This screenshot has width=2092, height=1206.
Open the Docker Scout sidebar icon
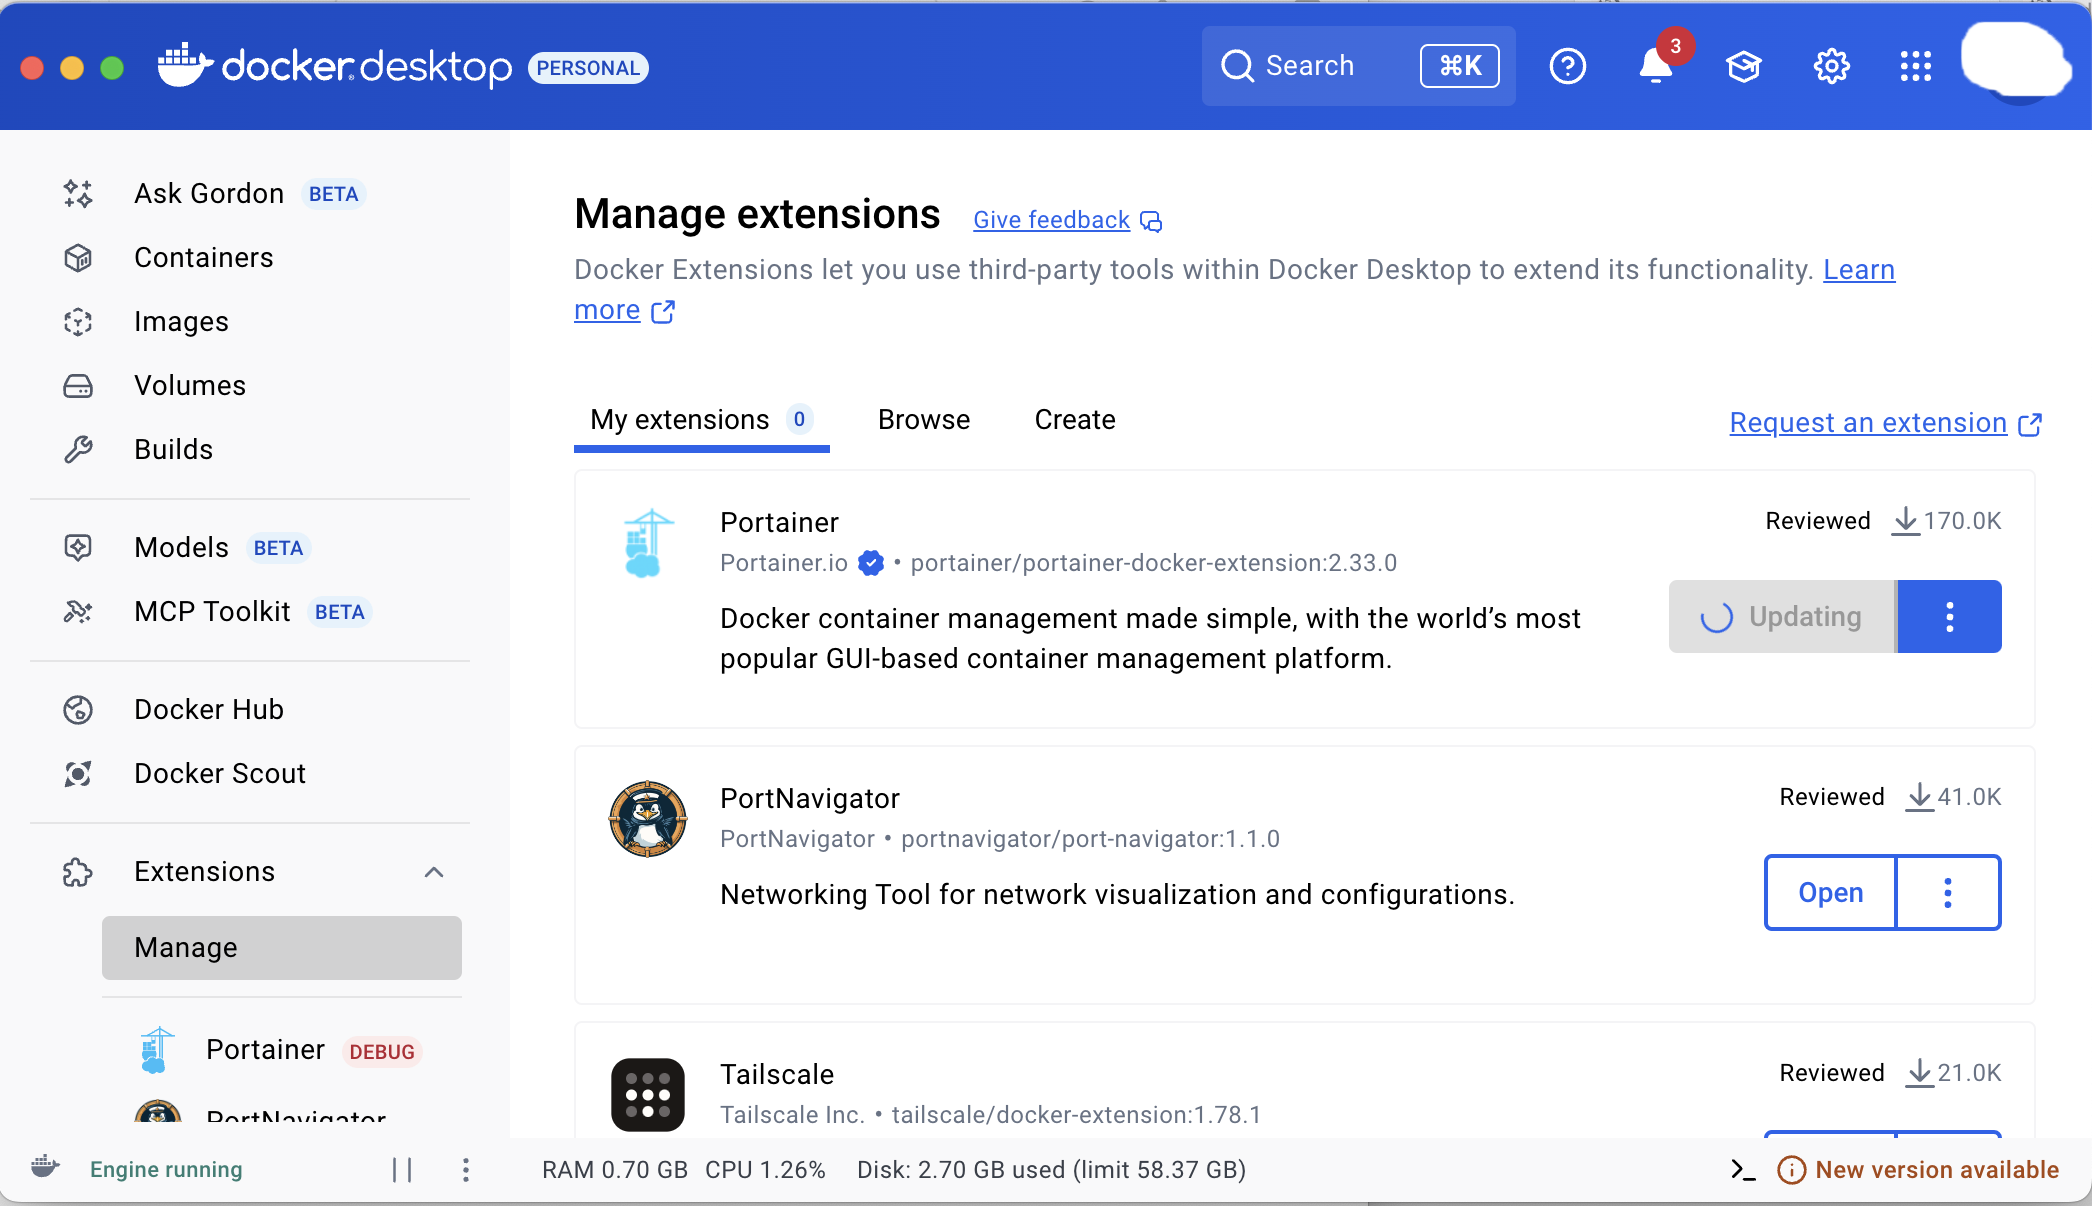point(78,774)
